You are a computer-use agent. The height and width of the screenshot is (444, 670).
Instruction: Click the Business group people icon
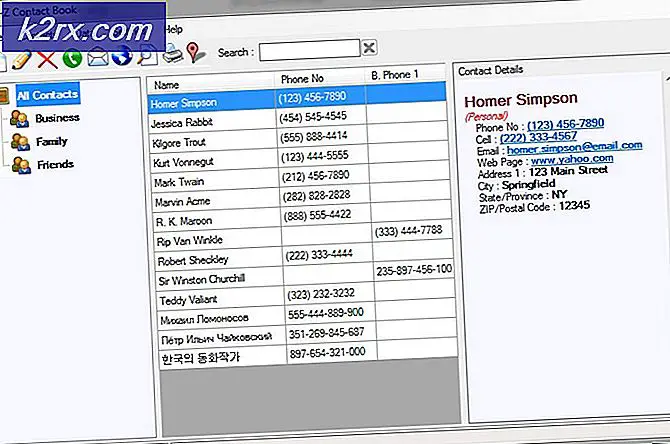pos(20,119)
